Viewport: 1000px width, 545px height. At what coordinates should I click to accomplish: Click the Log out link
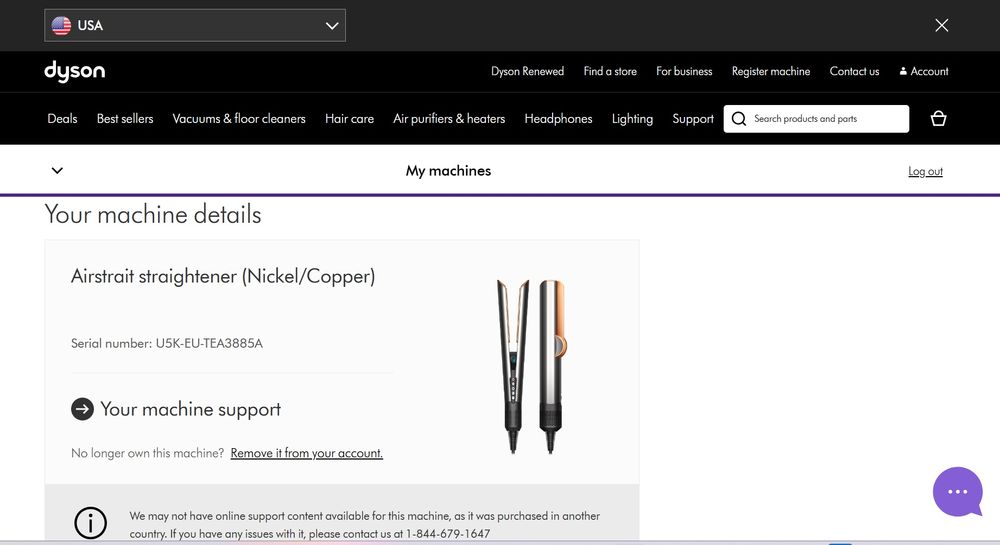pyautogui.click(x=925, y=171)
